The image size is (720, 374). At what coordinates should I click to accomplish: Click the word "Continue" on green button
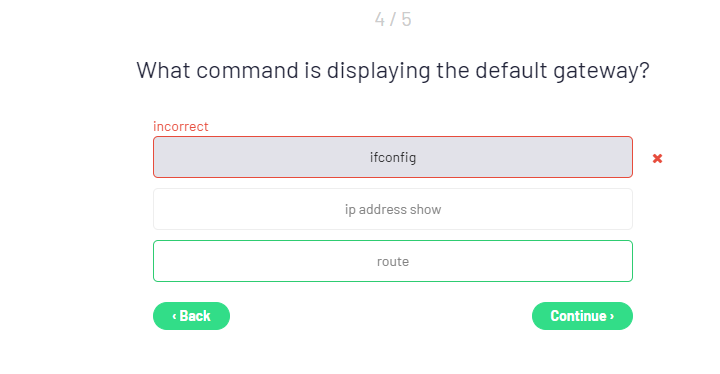(x=579, y=316)
